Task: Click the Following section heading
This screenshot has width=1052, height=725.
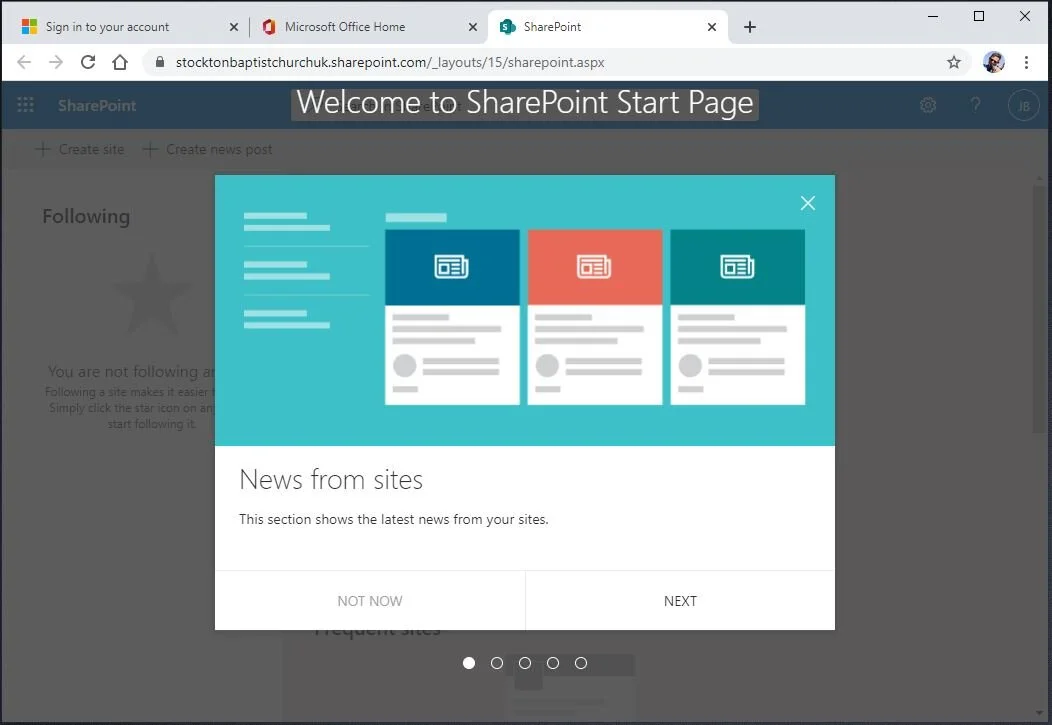Action: click(x=86, y=217)
